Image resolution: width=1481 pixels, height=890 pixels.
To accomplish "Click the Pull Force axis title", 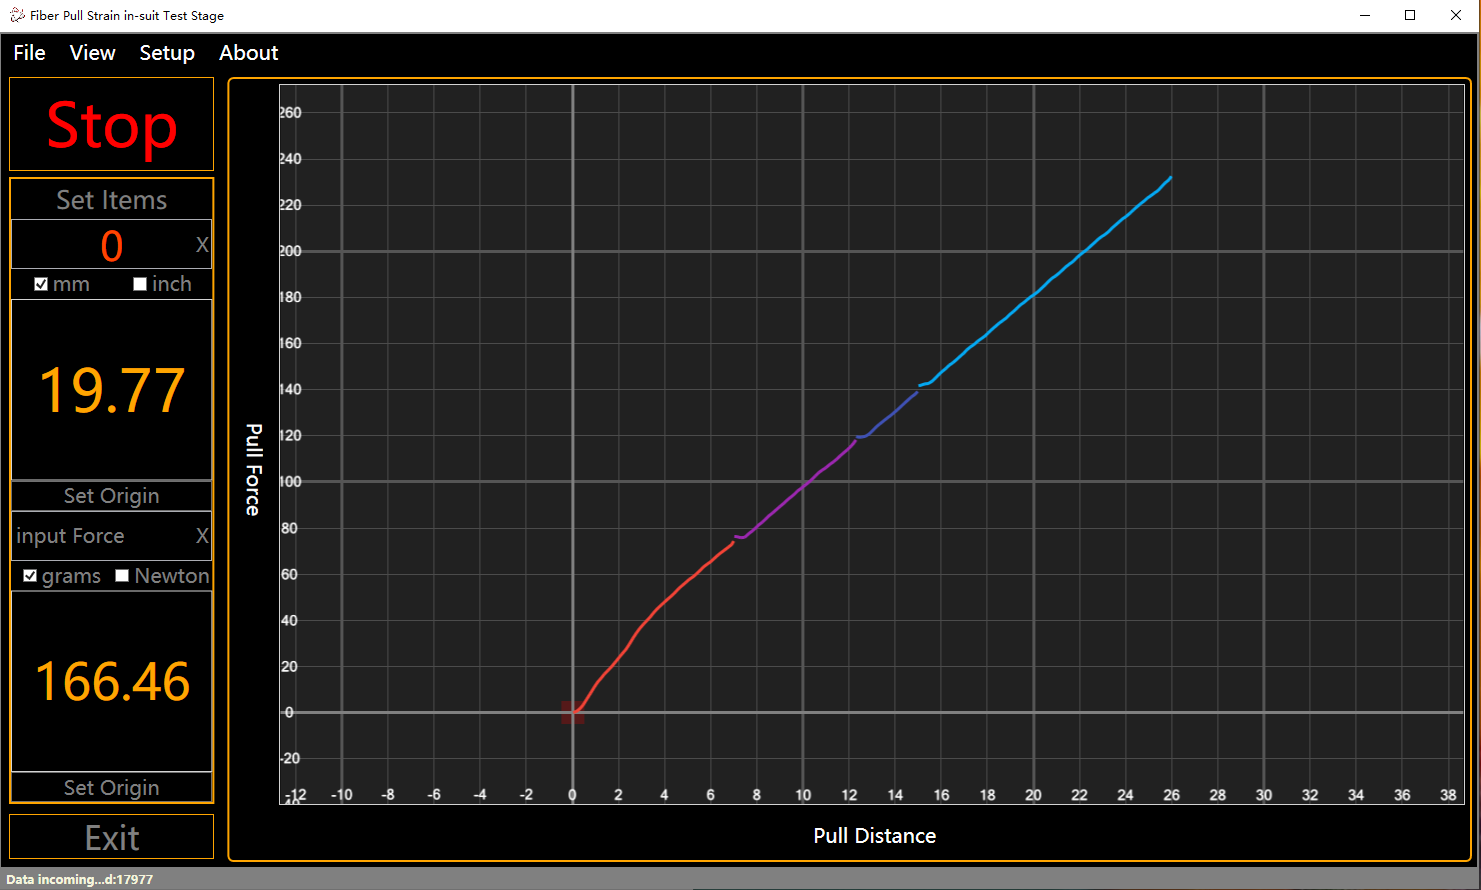I will [254, 470].
